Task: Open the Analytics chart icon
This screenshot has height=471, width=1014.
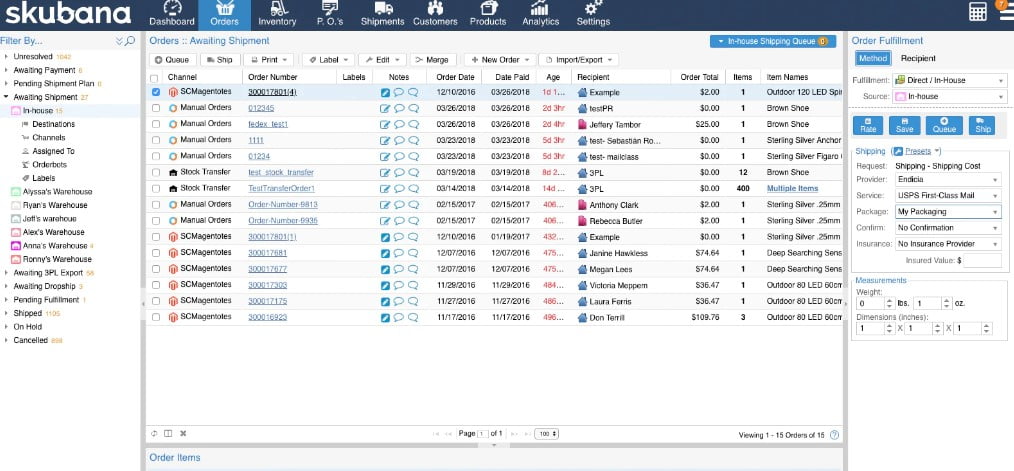Action: click(x=540, y=8)
